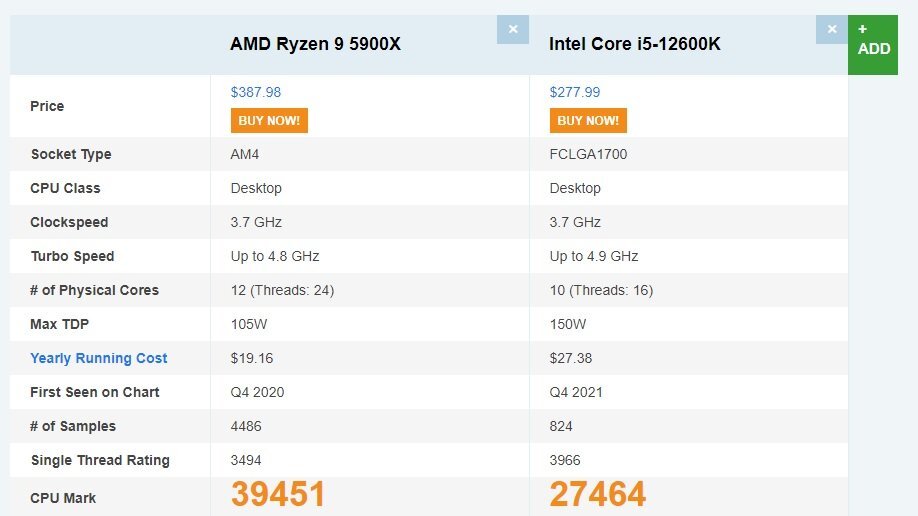The image size is (918, 516).
Task: Click the 27464 CPU Mark score
Action: point(598,494)
